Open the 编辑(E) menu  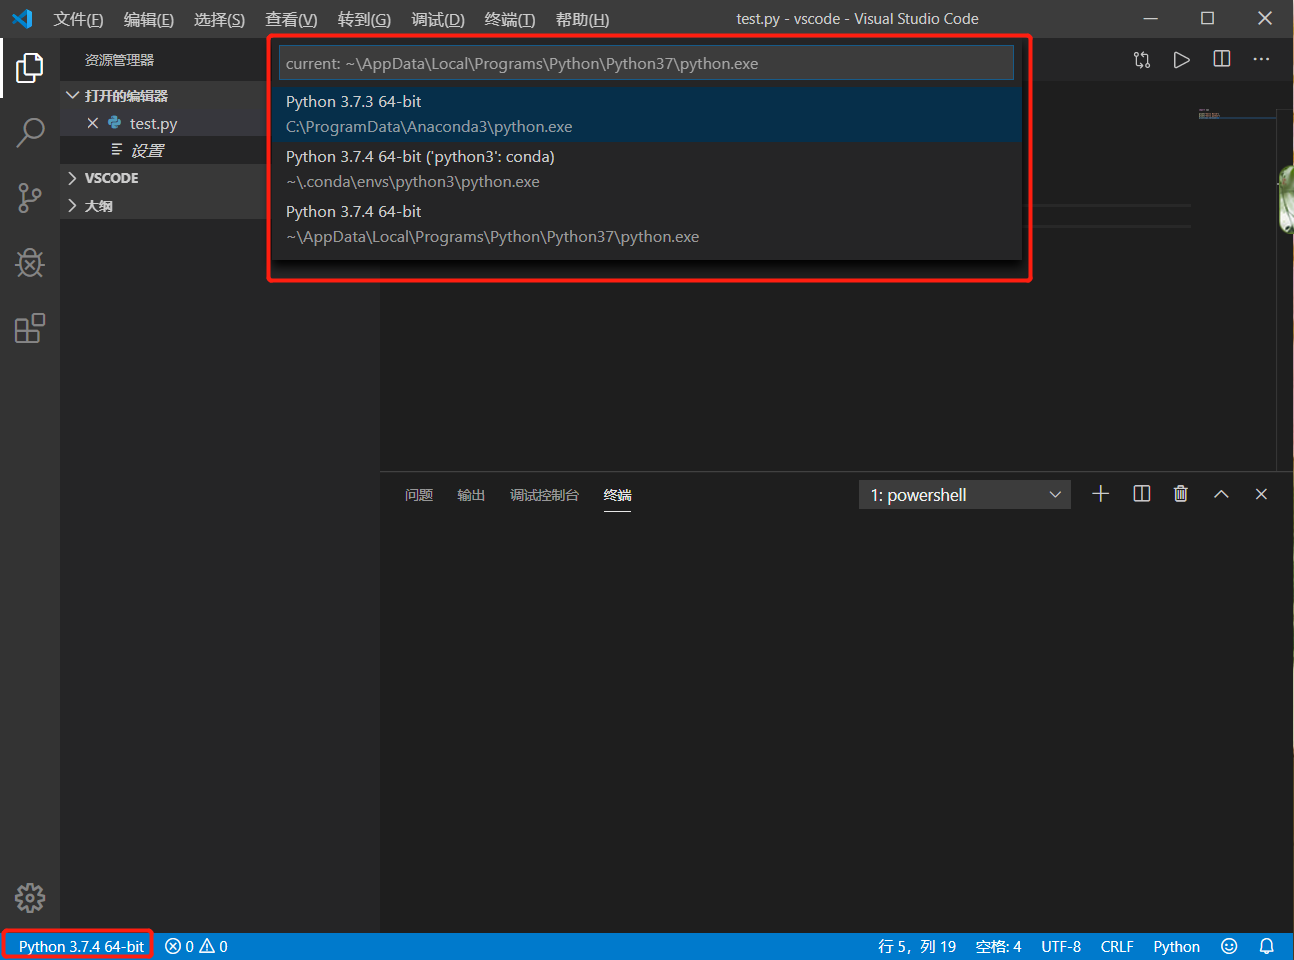pyautogui.click(x=149, y=19)
